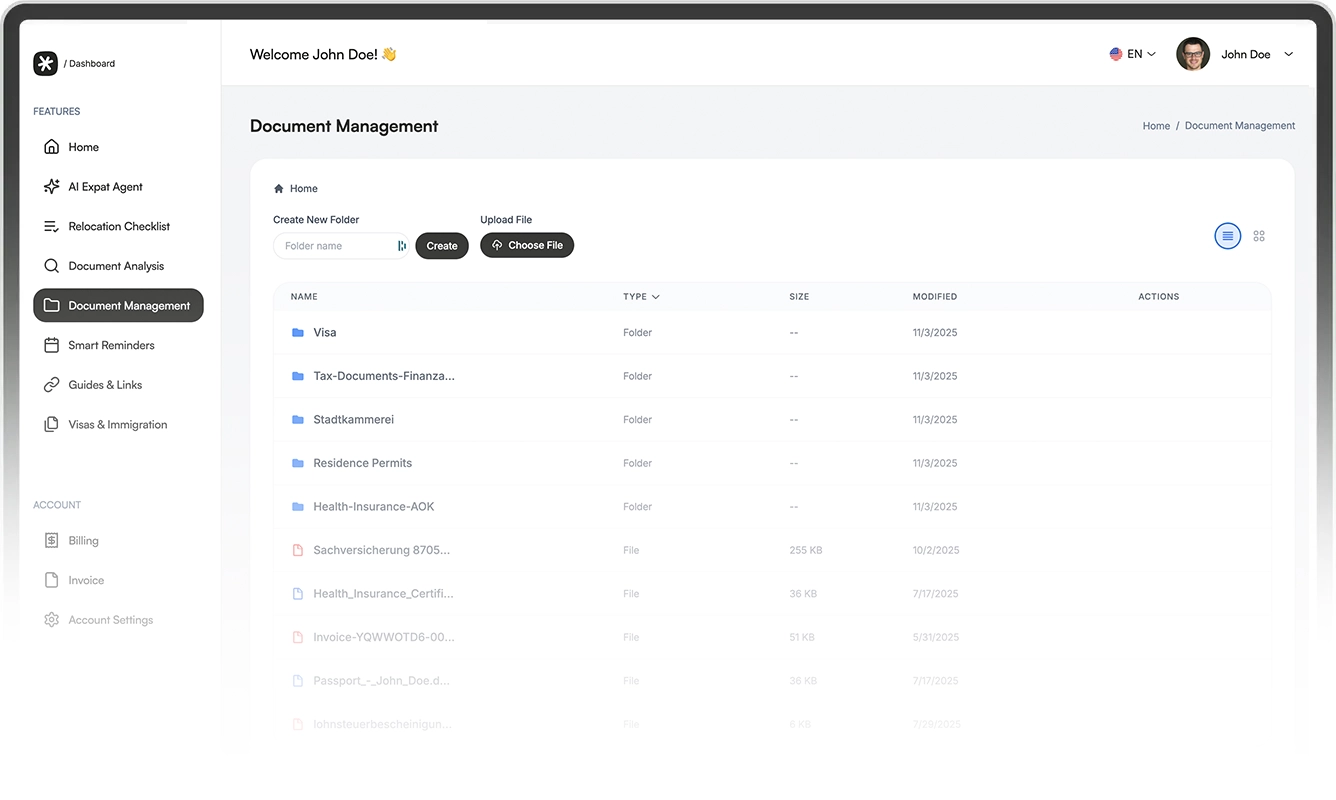The height and width of the screenshot is (800, 1336).
Task: Click the Billing dollar icon
Action: (x=51, y=540)
